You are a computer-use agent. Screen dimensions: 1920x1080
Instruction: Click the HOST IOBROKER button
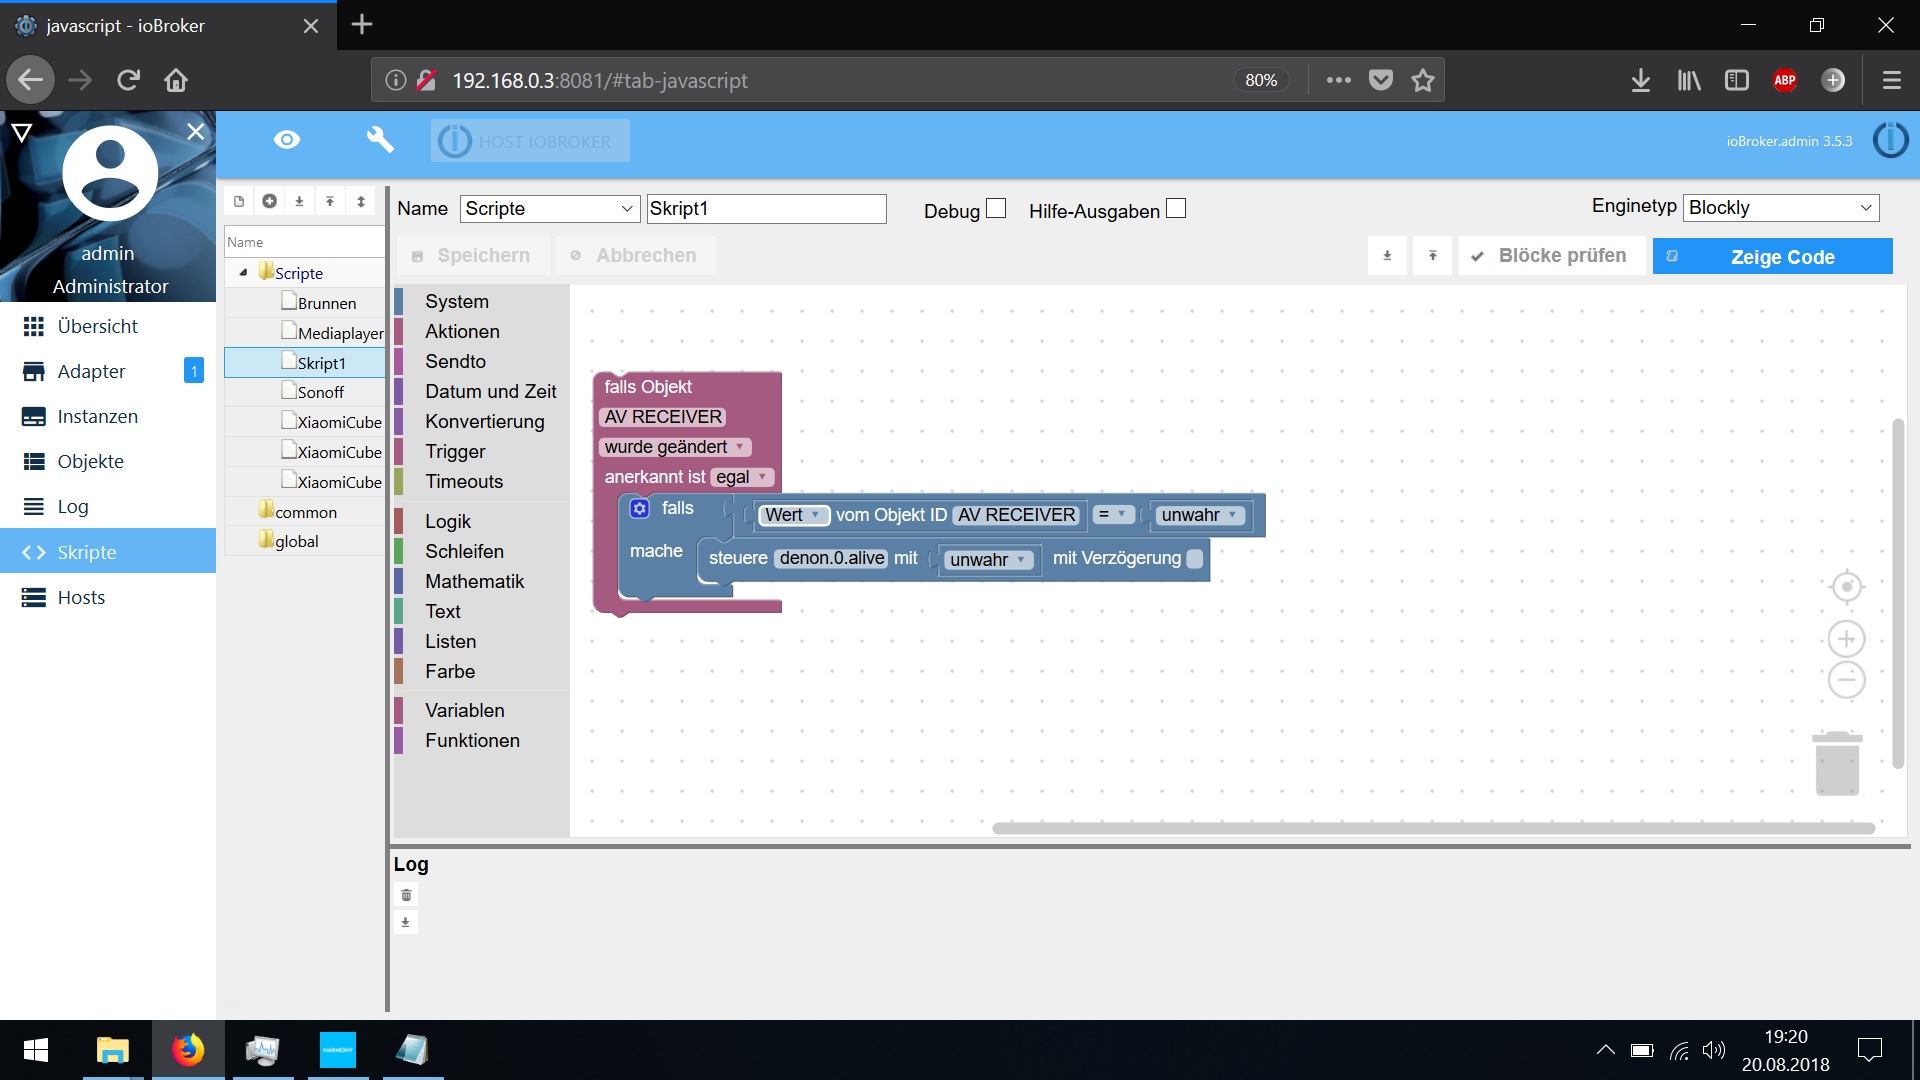tap(530, 141)
